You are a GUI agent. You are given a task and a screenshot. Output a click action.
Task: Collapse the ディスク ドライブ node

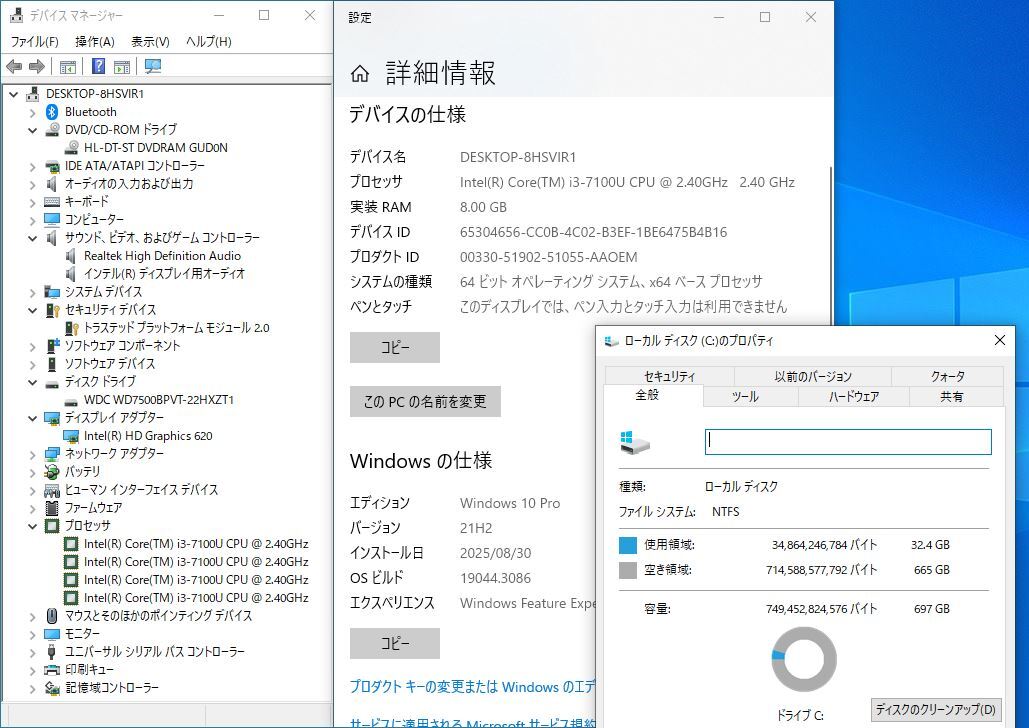tap(32, 382)
